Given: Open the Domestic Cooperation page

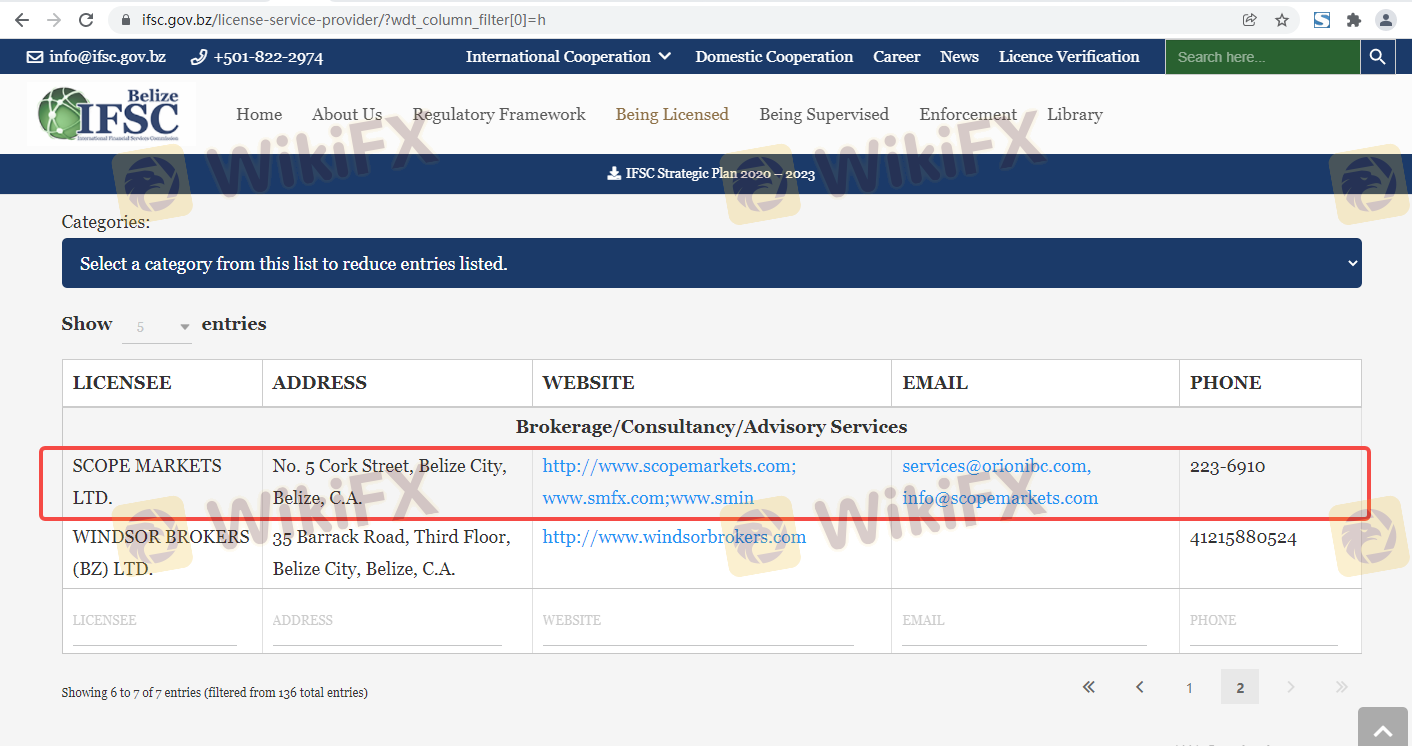Looking at the screenshot, I should (774, 57).
